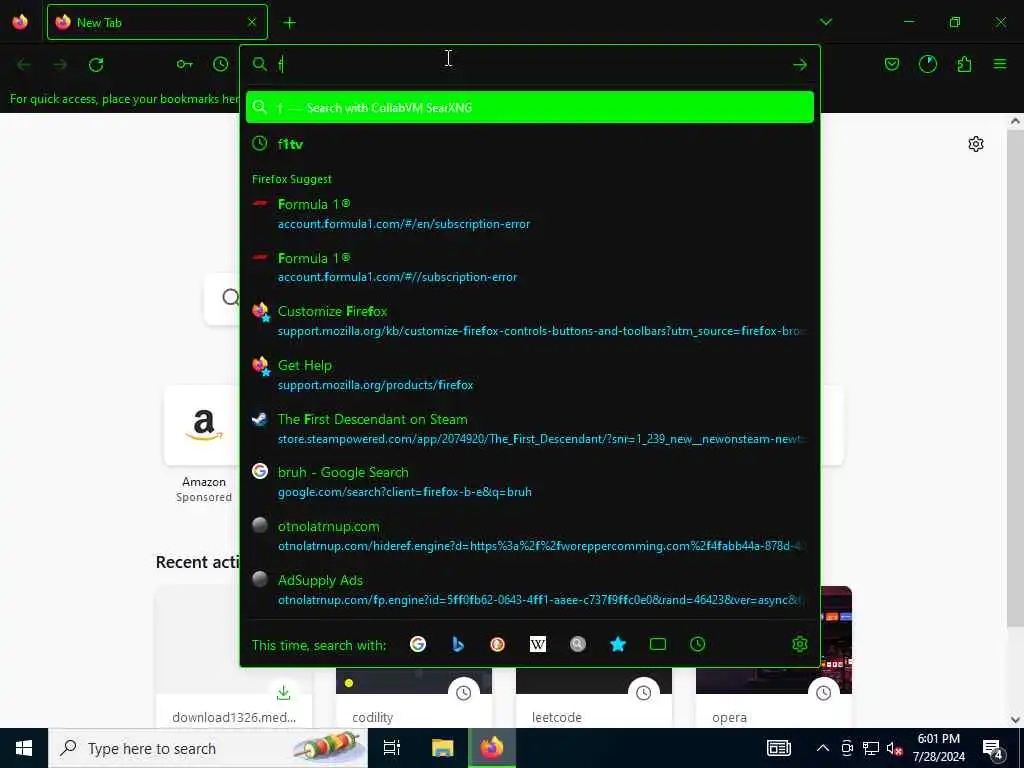Open Formula 1 /#//subscription-error suggestion
The height and width of the screenshot is (768, 1024).
tap(530, 267)
